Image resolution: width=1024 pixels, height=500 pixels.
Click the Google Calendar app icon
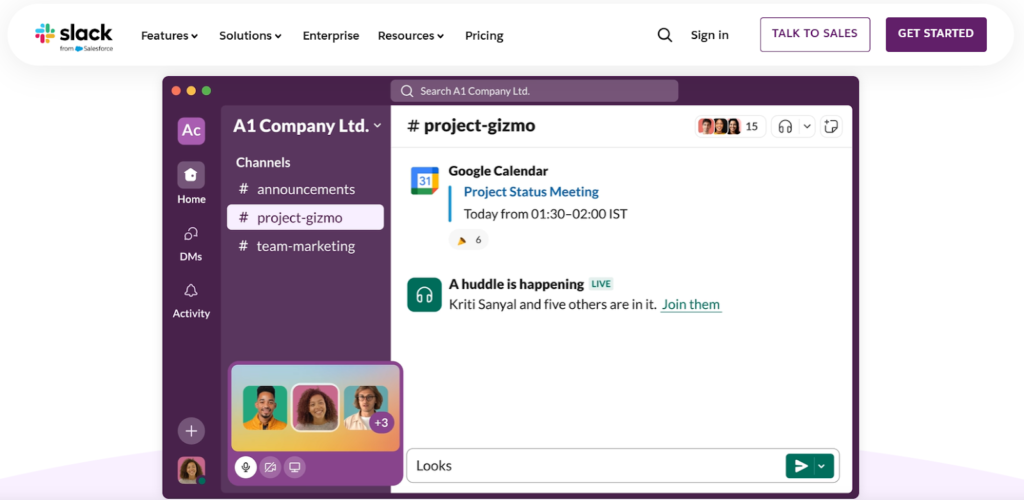(424, 181)
